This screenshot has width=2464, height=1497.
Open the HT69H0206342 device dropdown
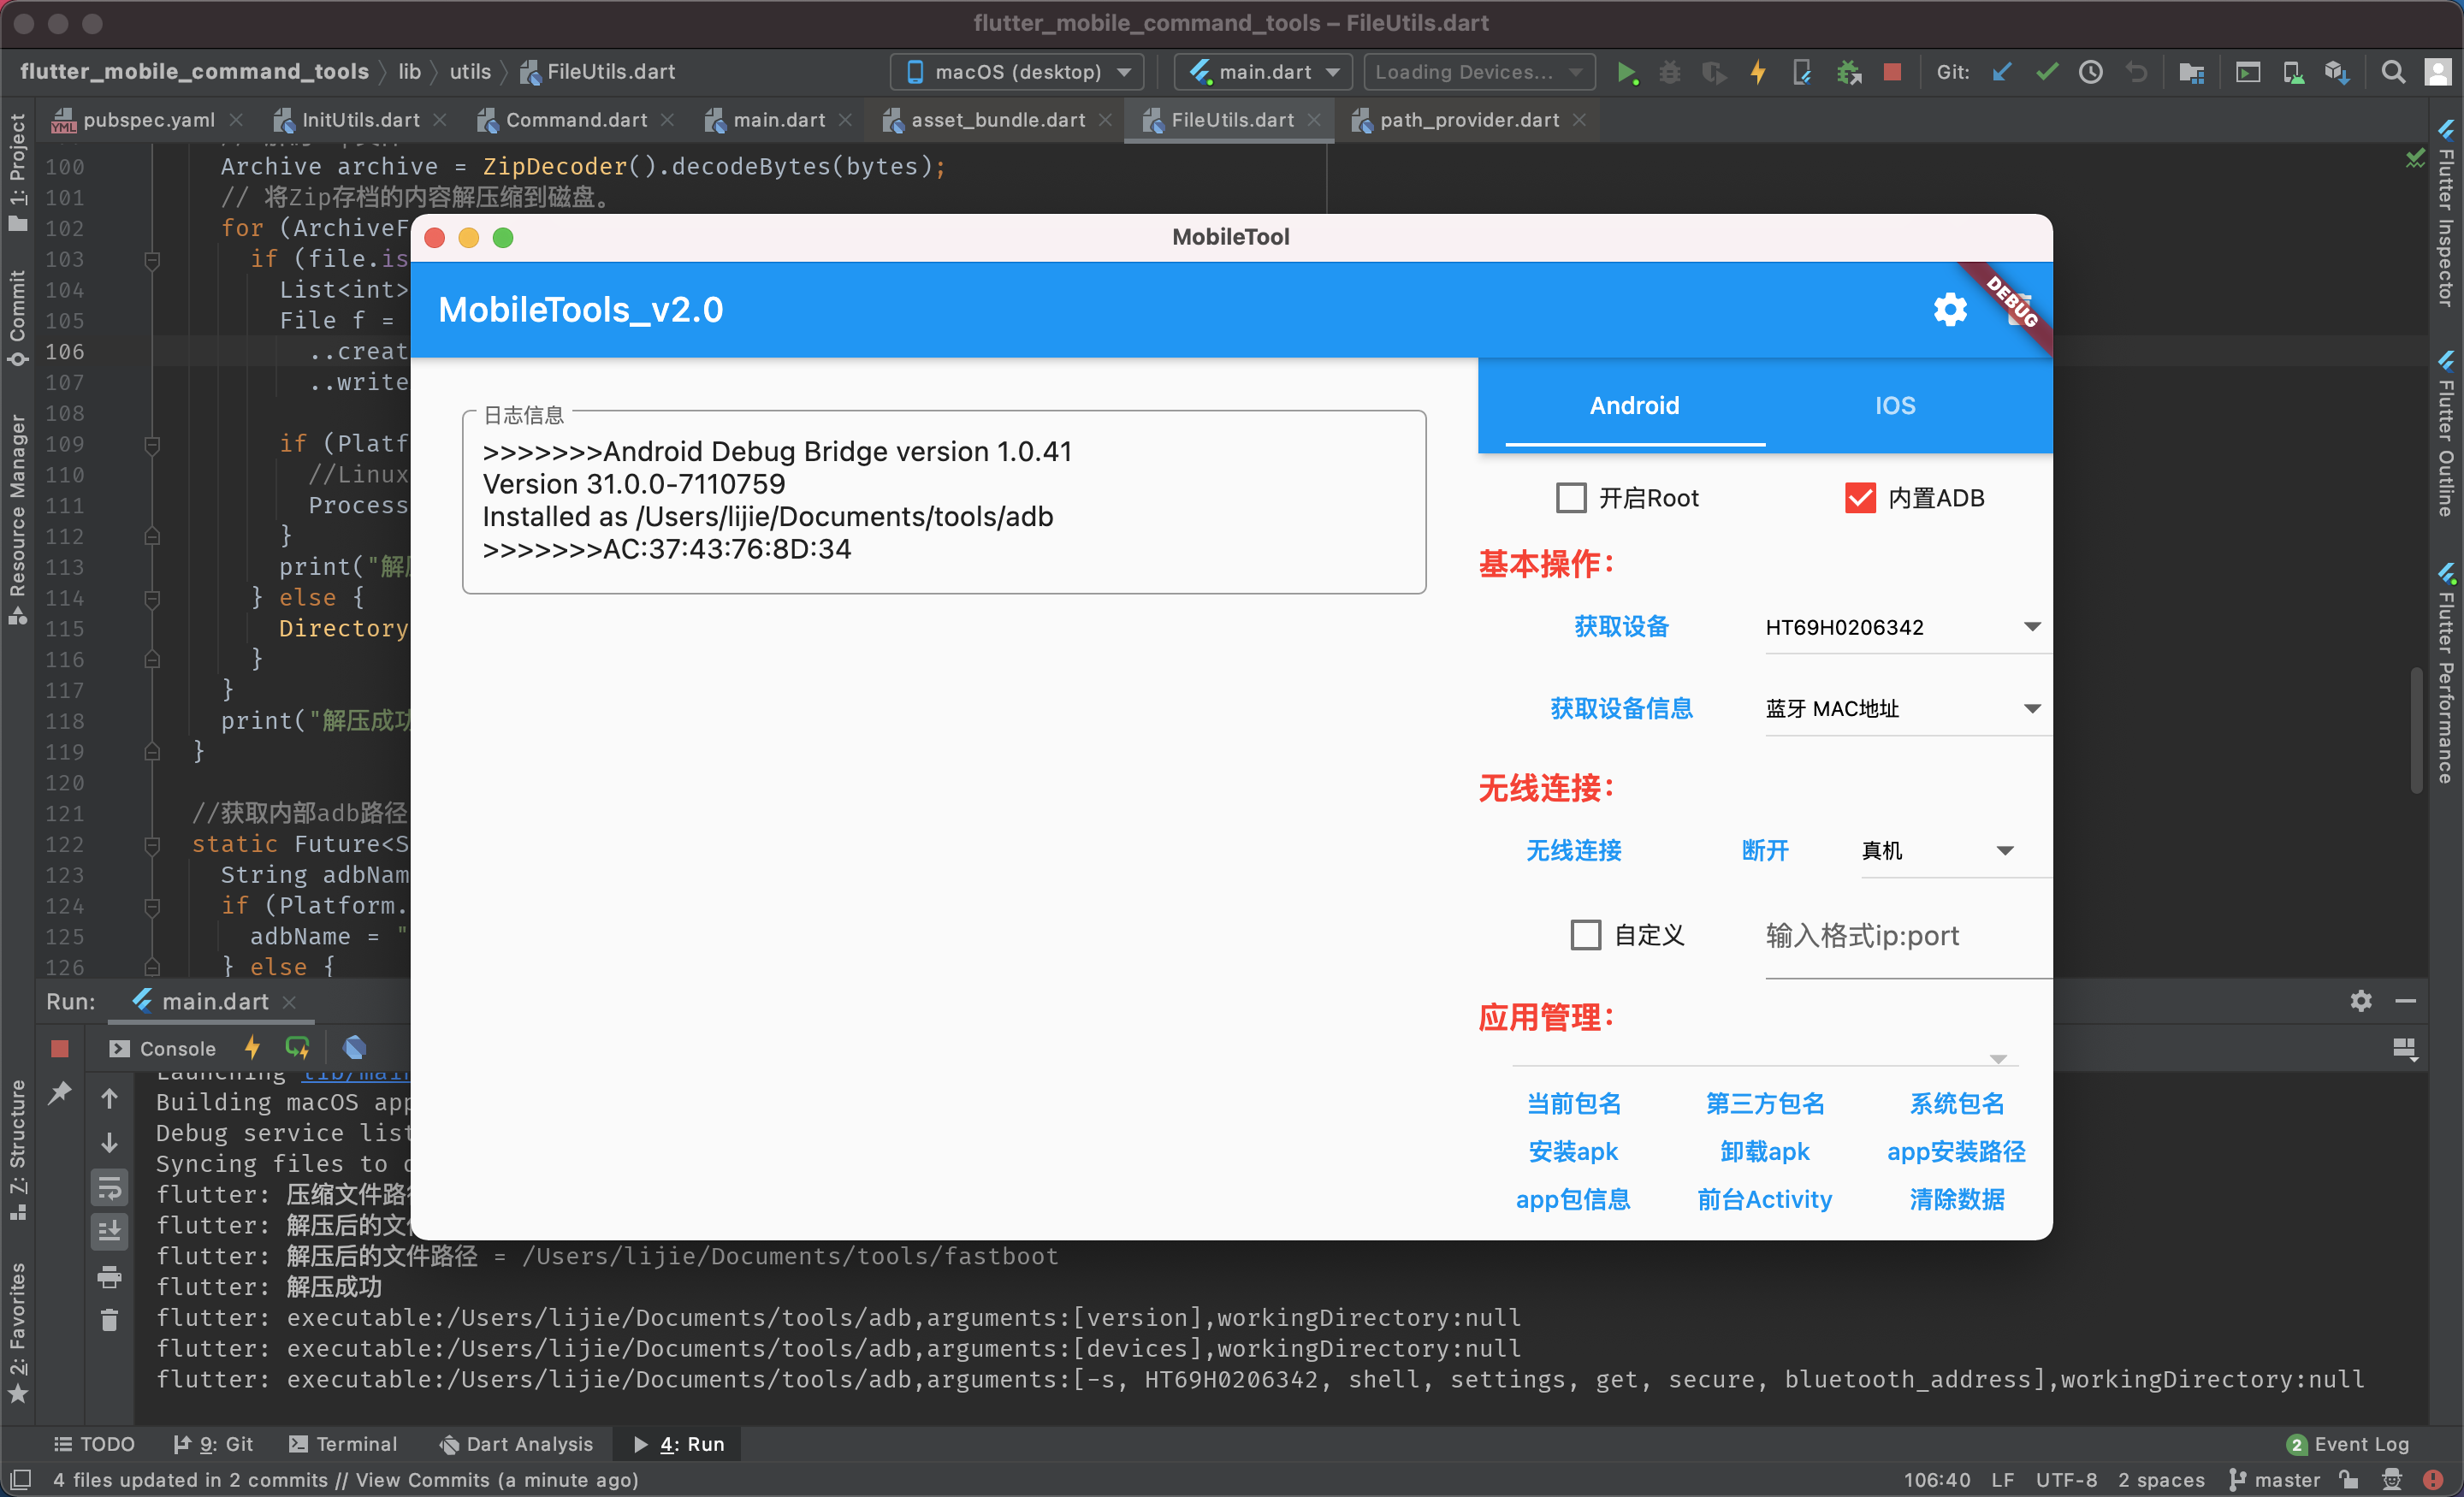pos(2032,627)
